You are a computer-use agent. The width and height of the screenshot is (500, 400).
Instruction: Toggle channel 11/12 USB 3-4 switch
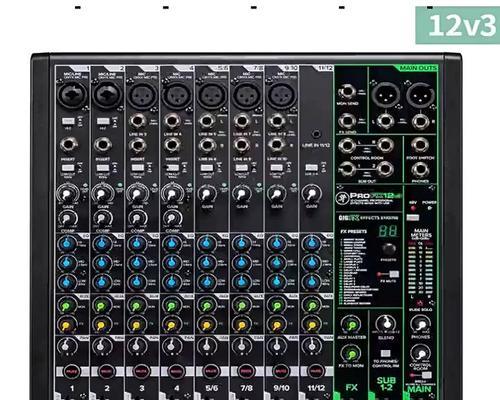click(311, 168)
